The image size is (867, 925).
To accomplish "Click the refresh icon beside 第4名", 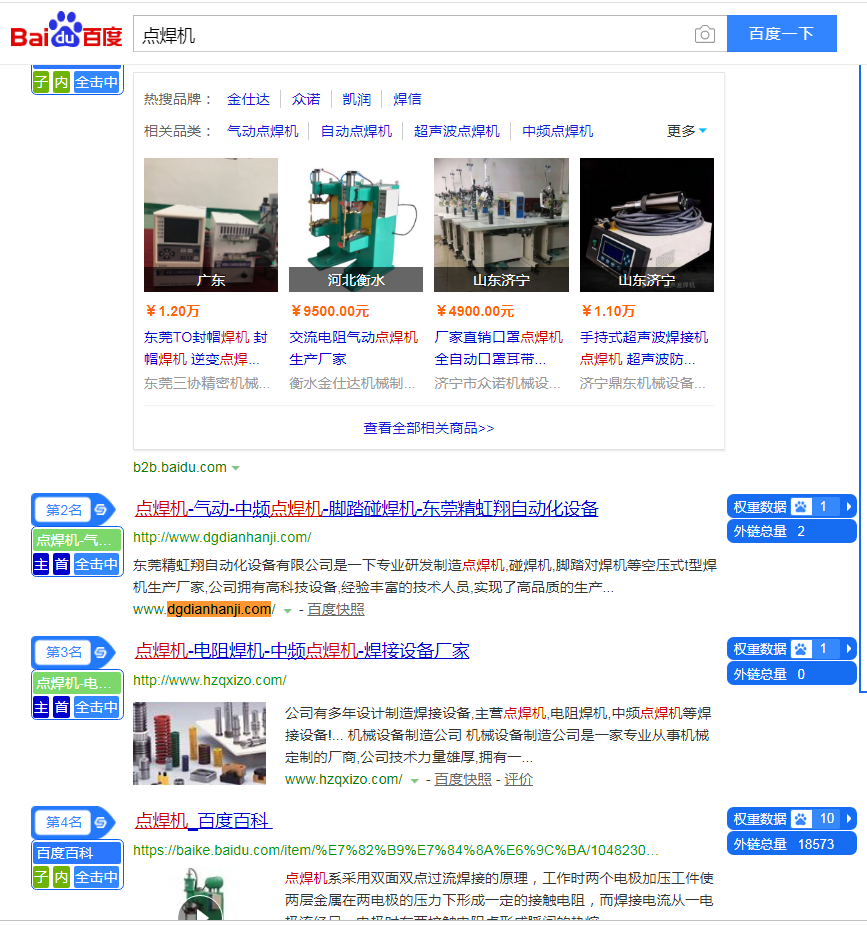I will click(101, 822).
